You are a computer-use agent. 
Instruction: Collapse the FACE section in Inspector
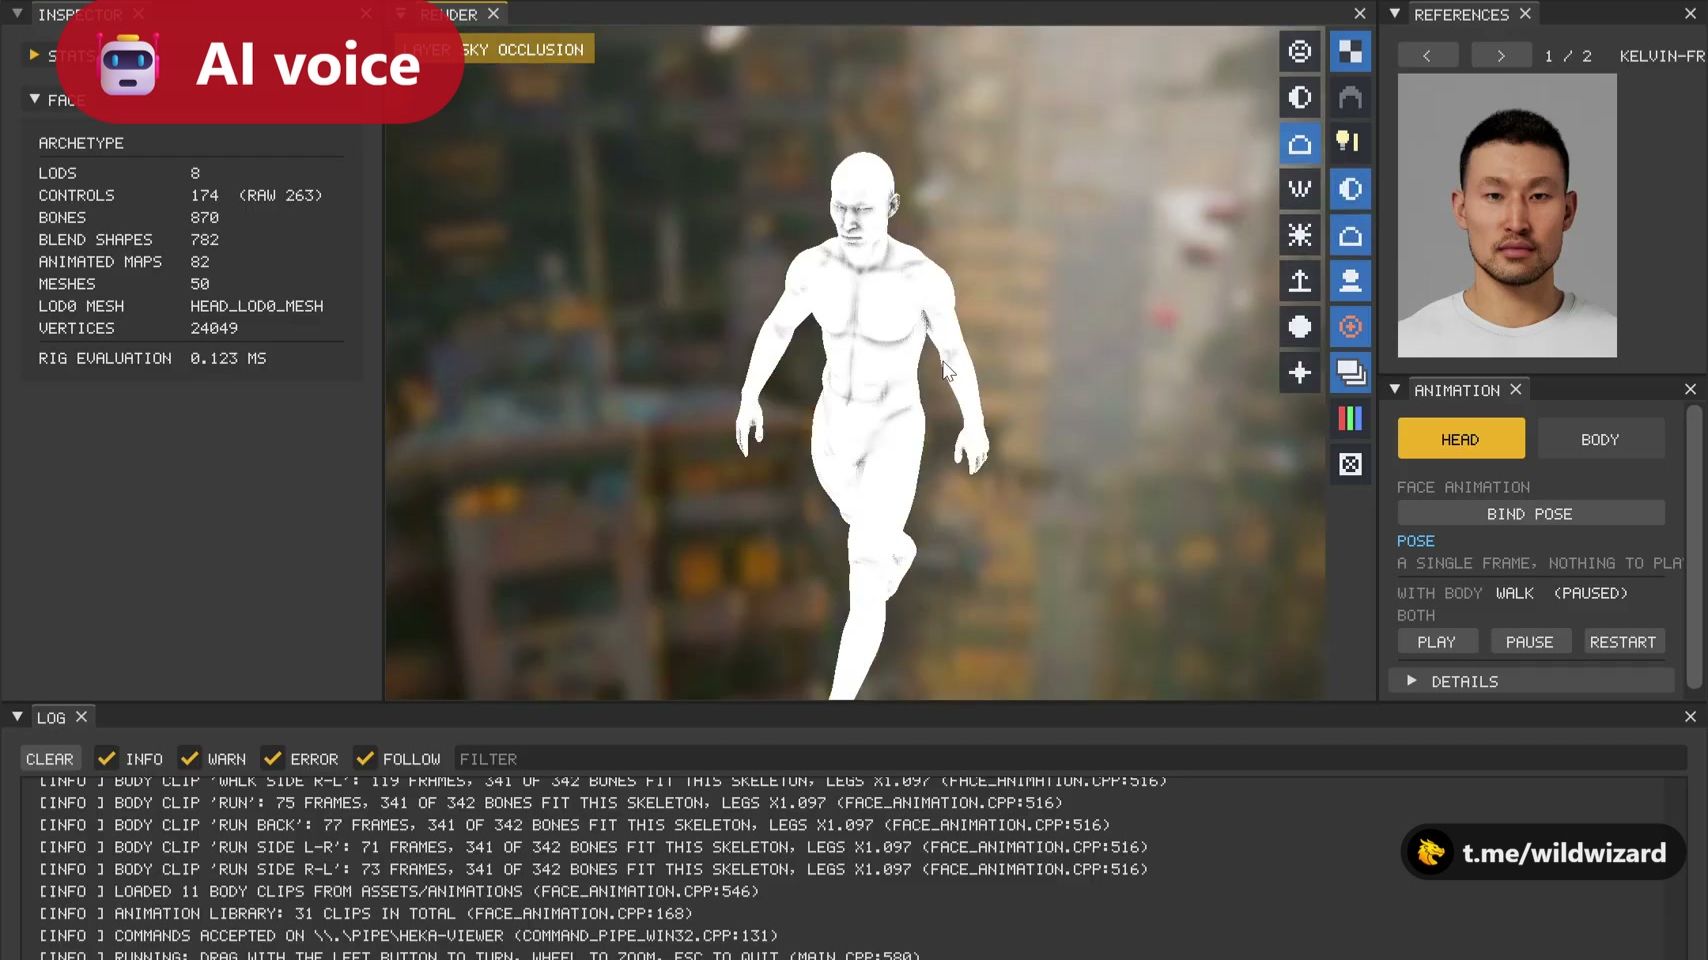pos(35,99)
